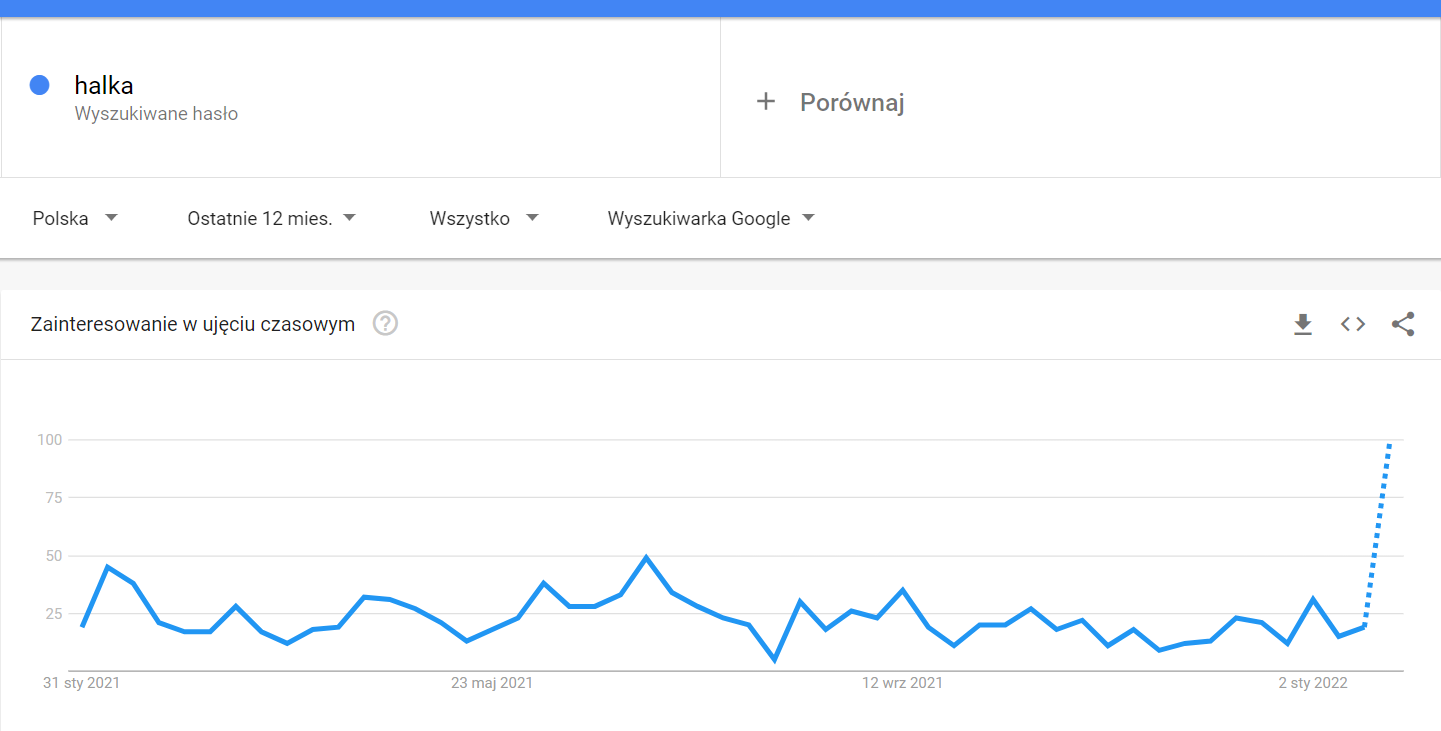
Task: Edit the halka search term
Action: click(x=104, y=86)
